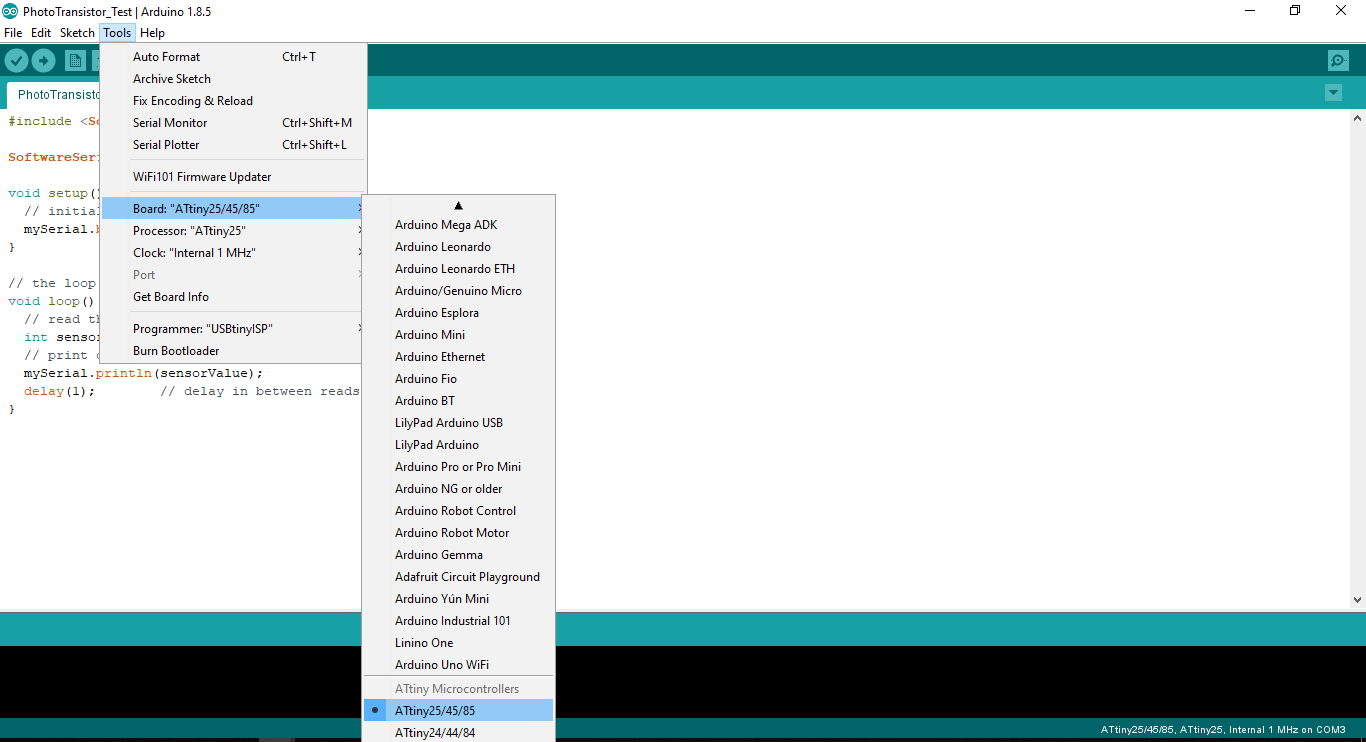The width and height of the screenshot is (1366, 742).
Task: Select Arduino Pro or Pro Mini
Action: [x=458, y=467]
